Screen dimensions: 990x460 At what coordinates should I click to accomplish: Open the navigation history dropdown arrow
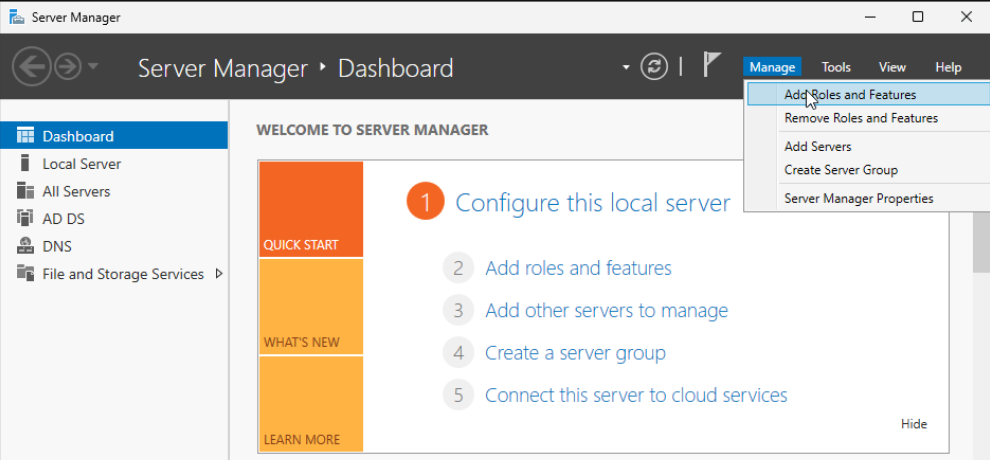tap(92, 66)
